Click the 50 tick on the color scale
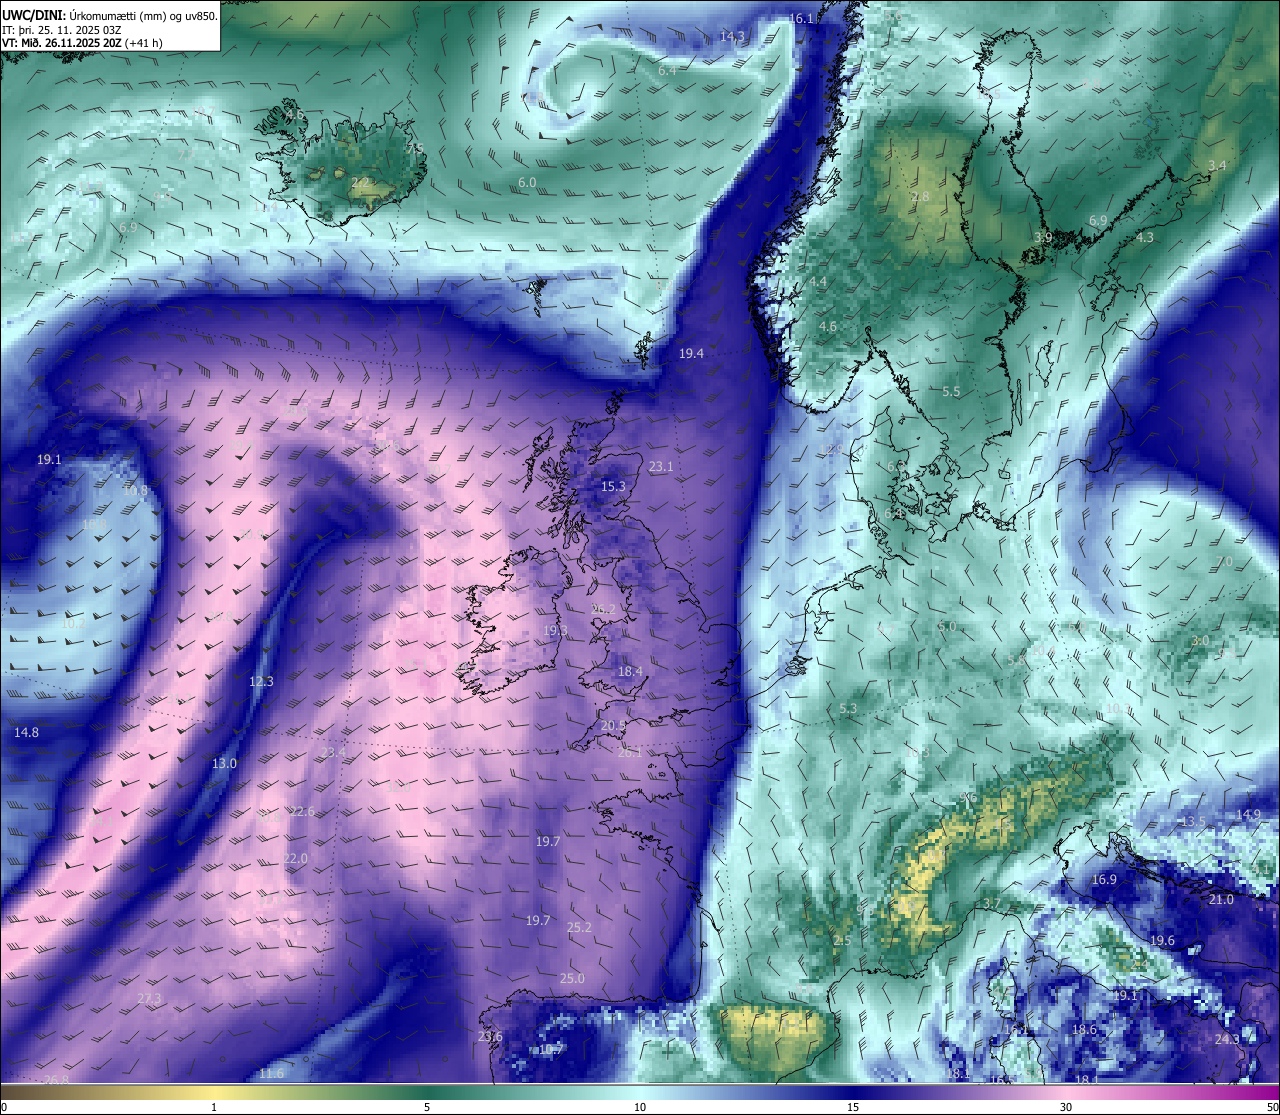This screenshot has width=1280, height=1115. tap(1271, 1107)
